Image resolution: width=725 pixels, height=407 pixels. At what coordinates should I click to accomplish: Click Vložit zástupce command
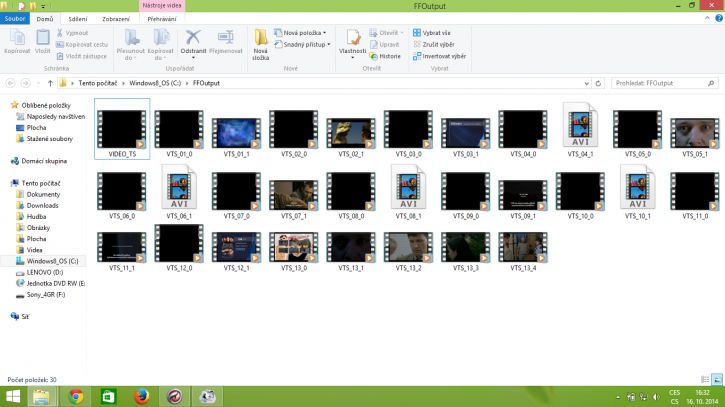(x=81, y=56)
